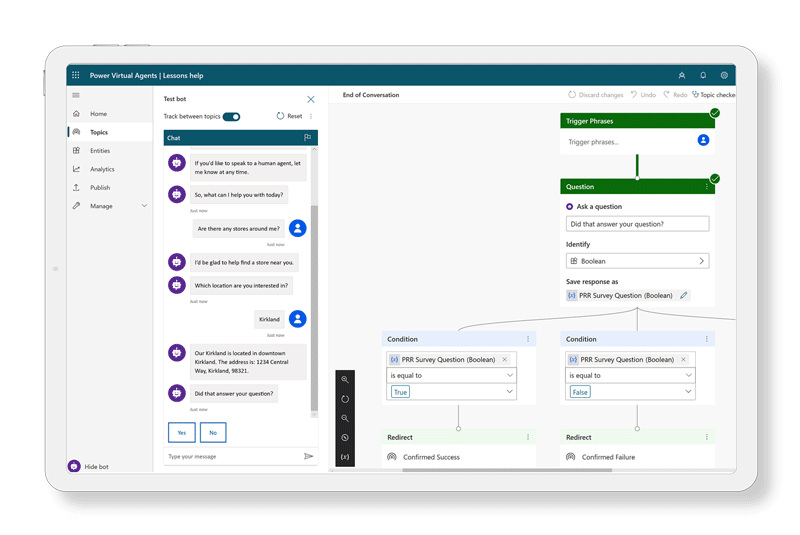Click Confirmed Failure redirect topic
The height and width of the screenshot is (535, 800).
point(608,457)
